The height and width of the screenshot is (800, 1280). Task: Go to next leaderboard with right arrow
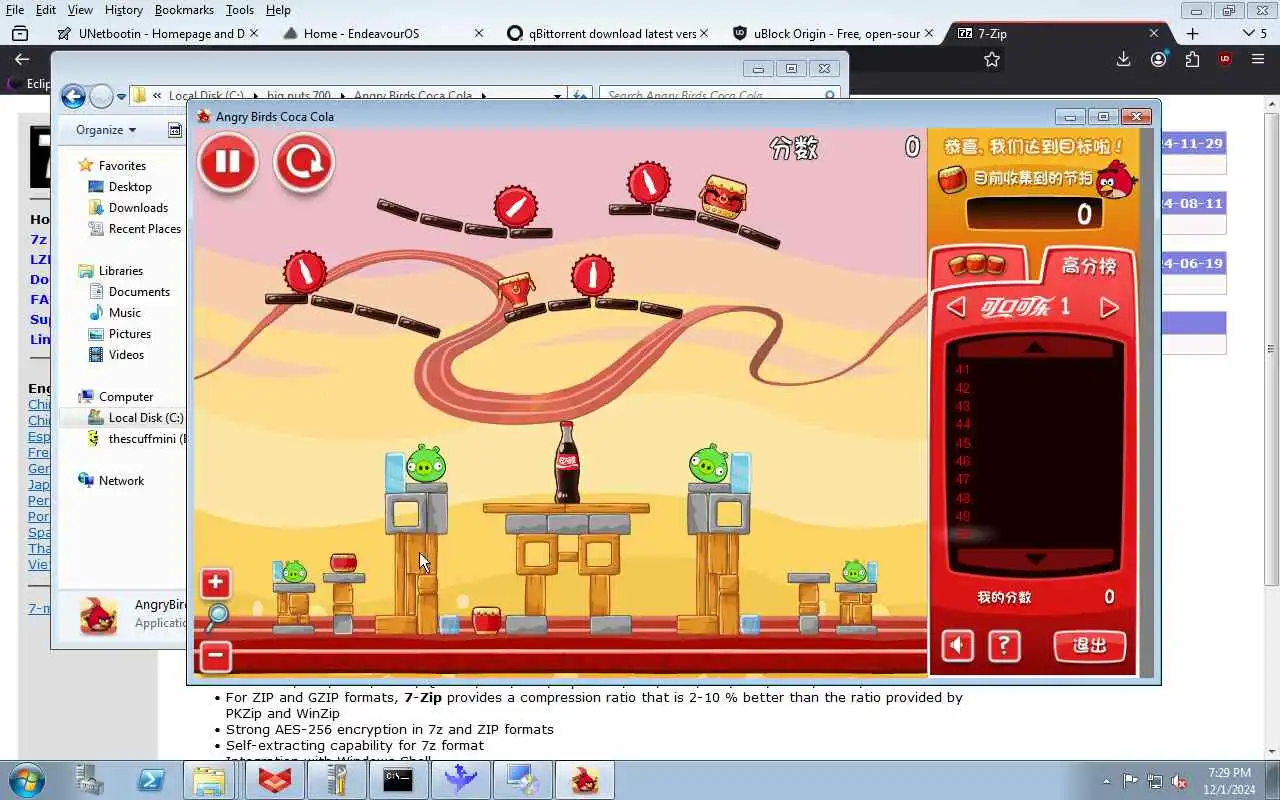[x=1109, y=307]
